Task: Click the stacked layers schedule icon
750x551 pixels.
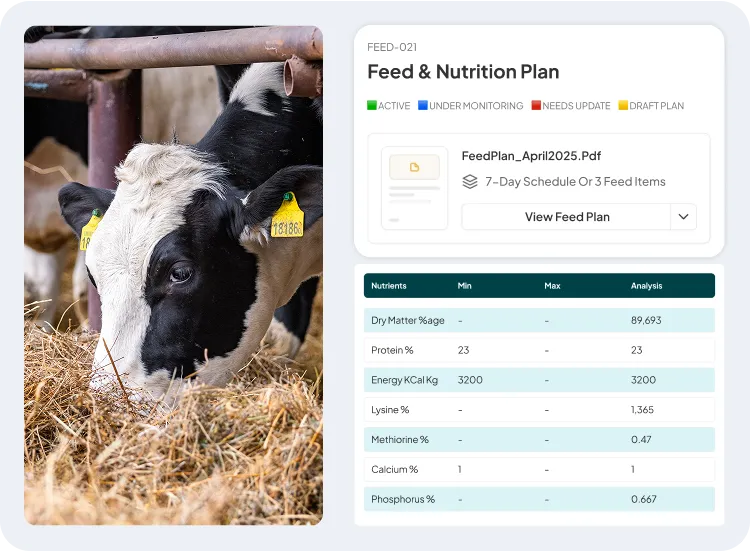Action: point(470,182)
